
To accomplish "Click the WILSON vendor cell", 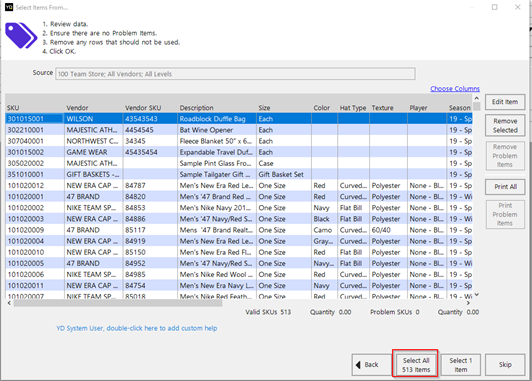I will tap(93, 119).
